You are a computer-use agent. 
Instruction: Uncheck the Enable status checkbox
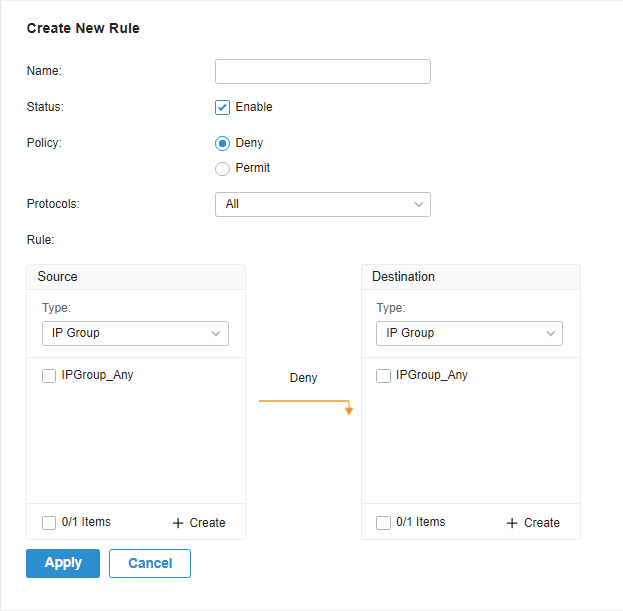click(222, 107)
